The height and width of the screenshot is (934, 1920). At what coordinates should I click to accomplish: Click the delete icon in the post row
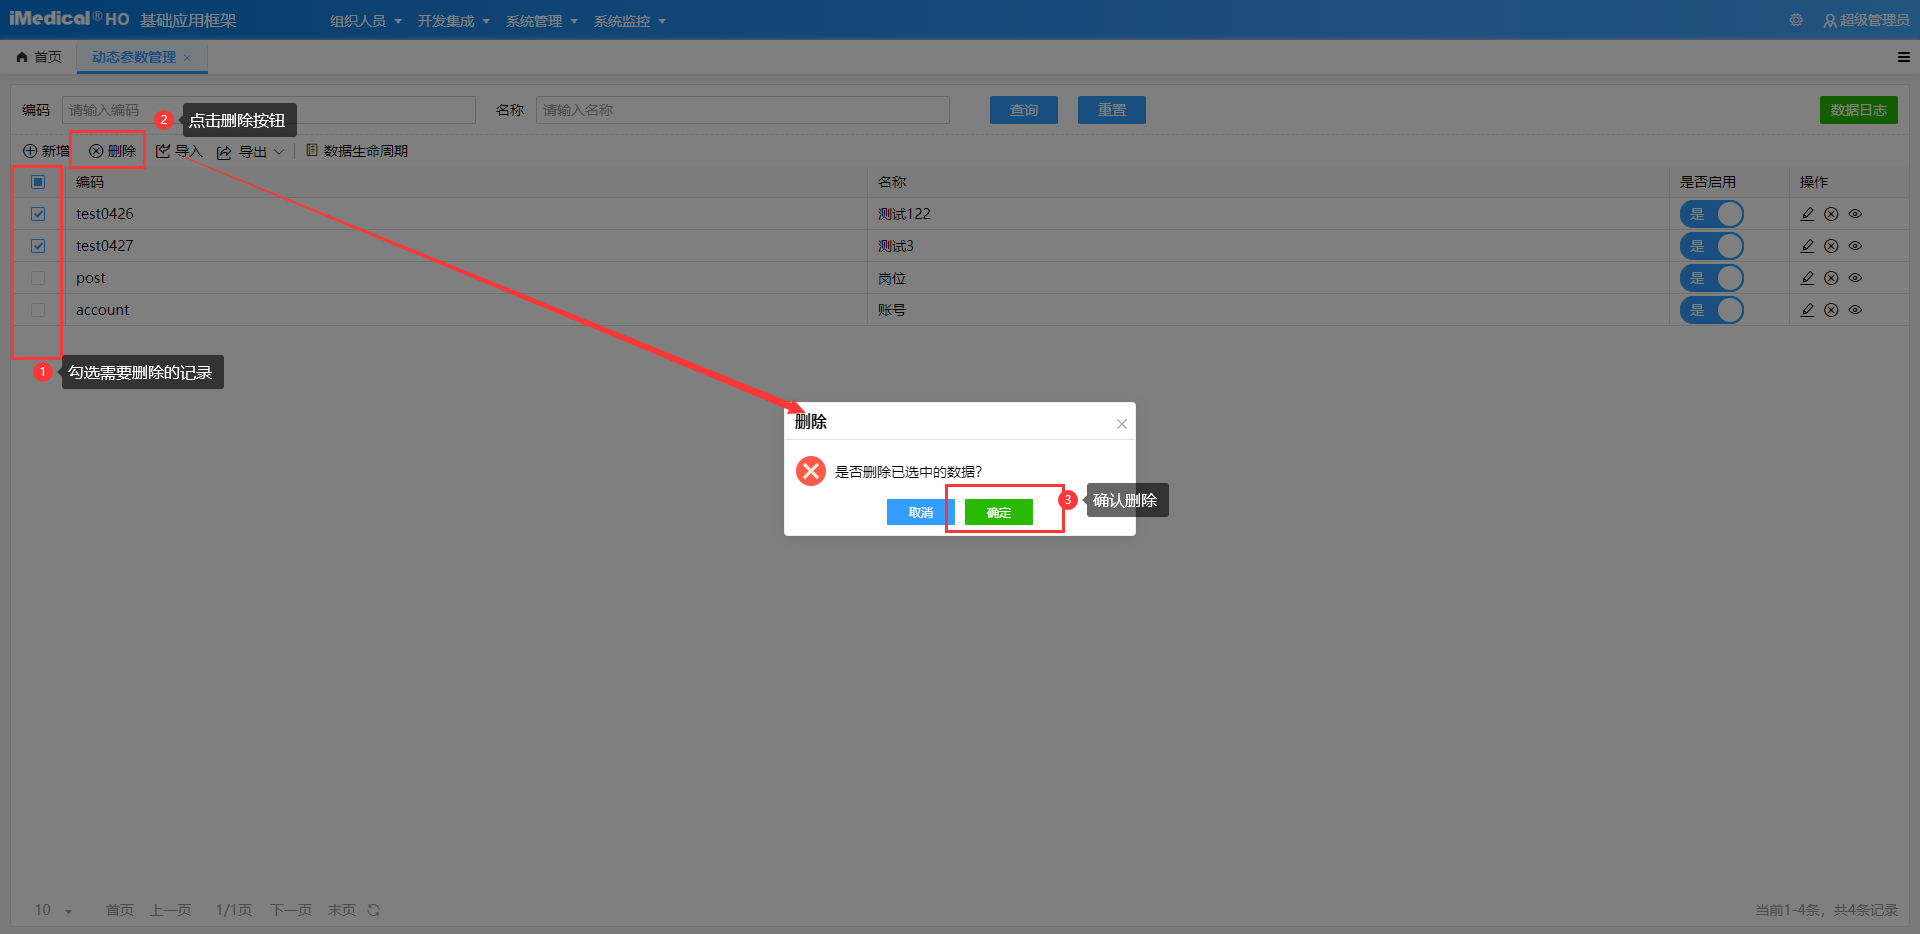(1831, 278)
